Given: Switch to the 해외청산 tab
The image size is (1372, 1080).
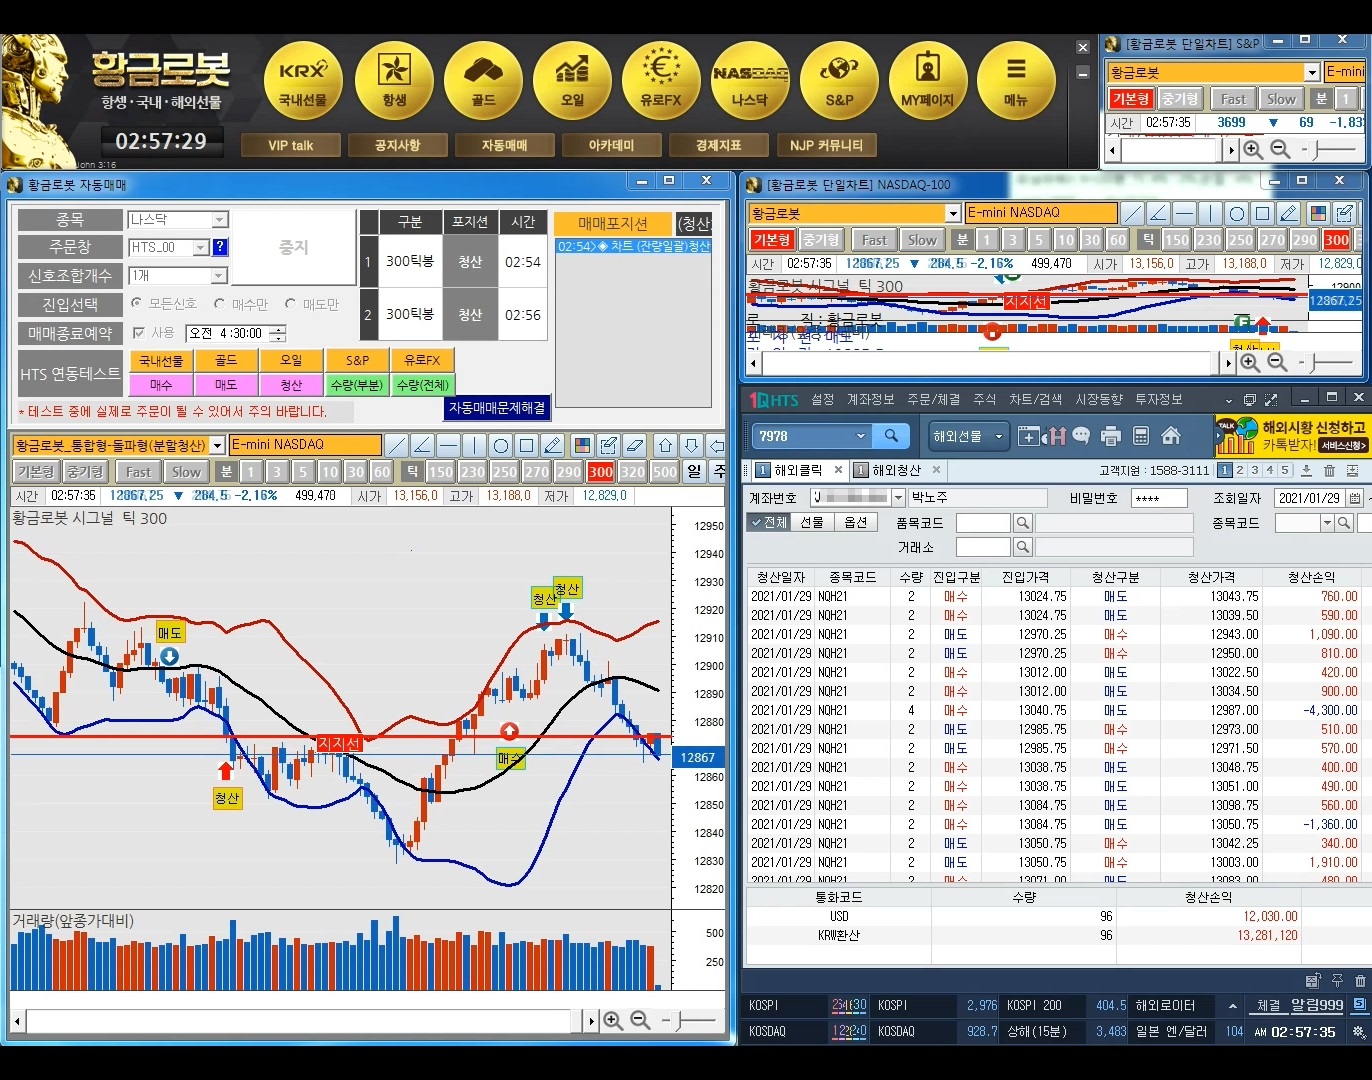Looking at the screenshot, I should click(896, 470).
